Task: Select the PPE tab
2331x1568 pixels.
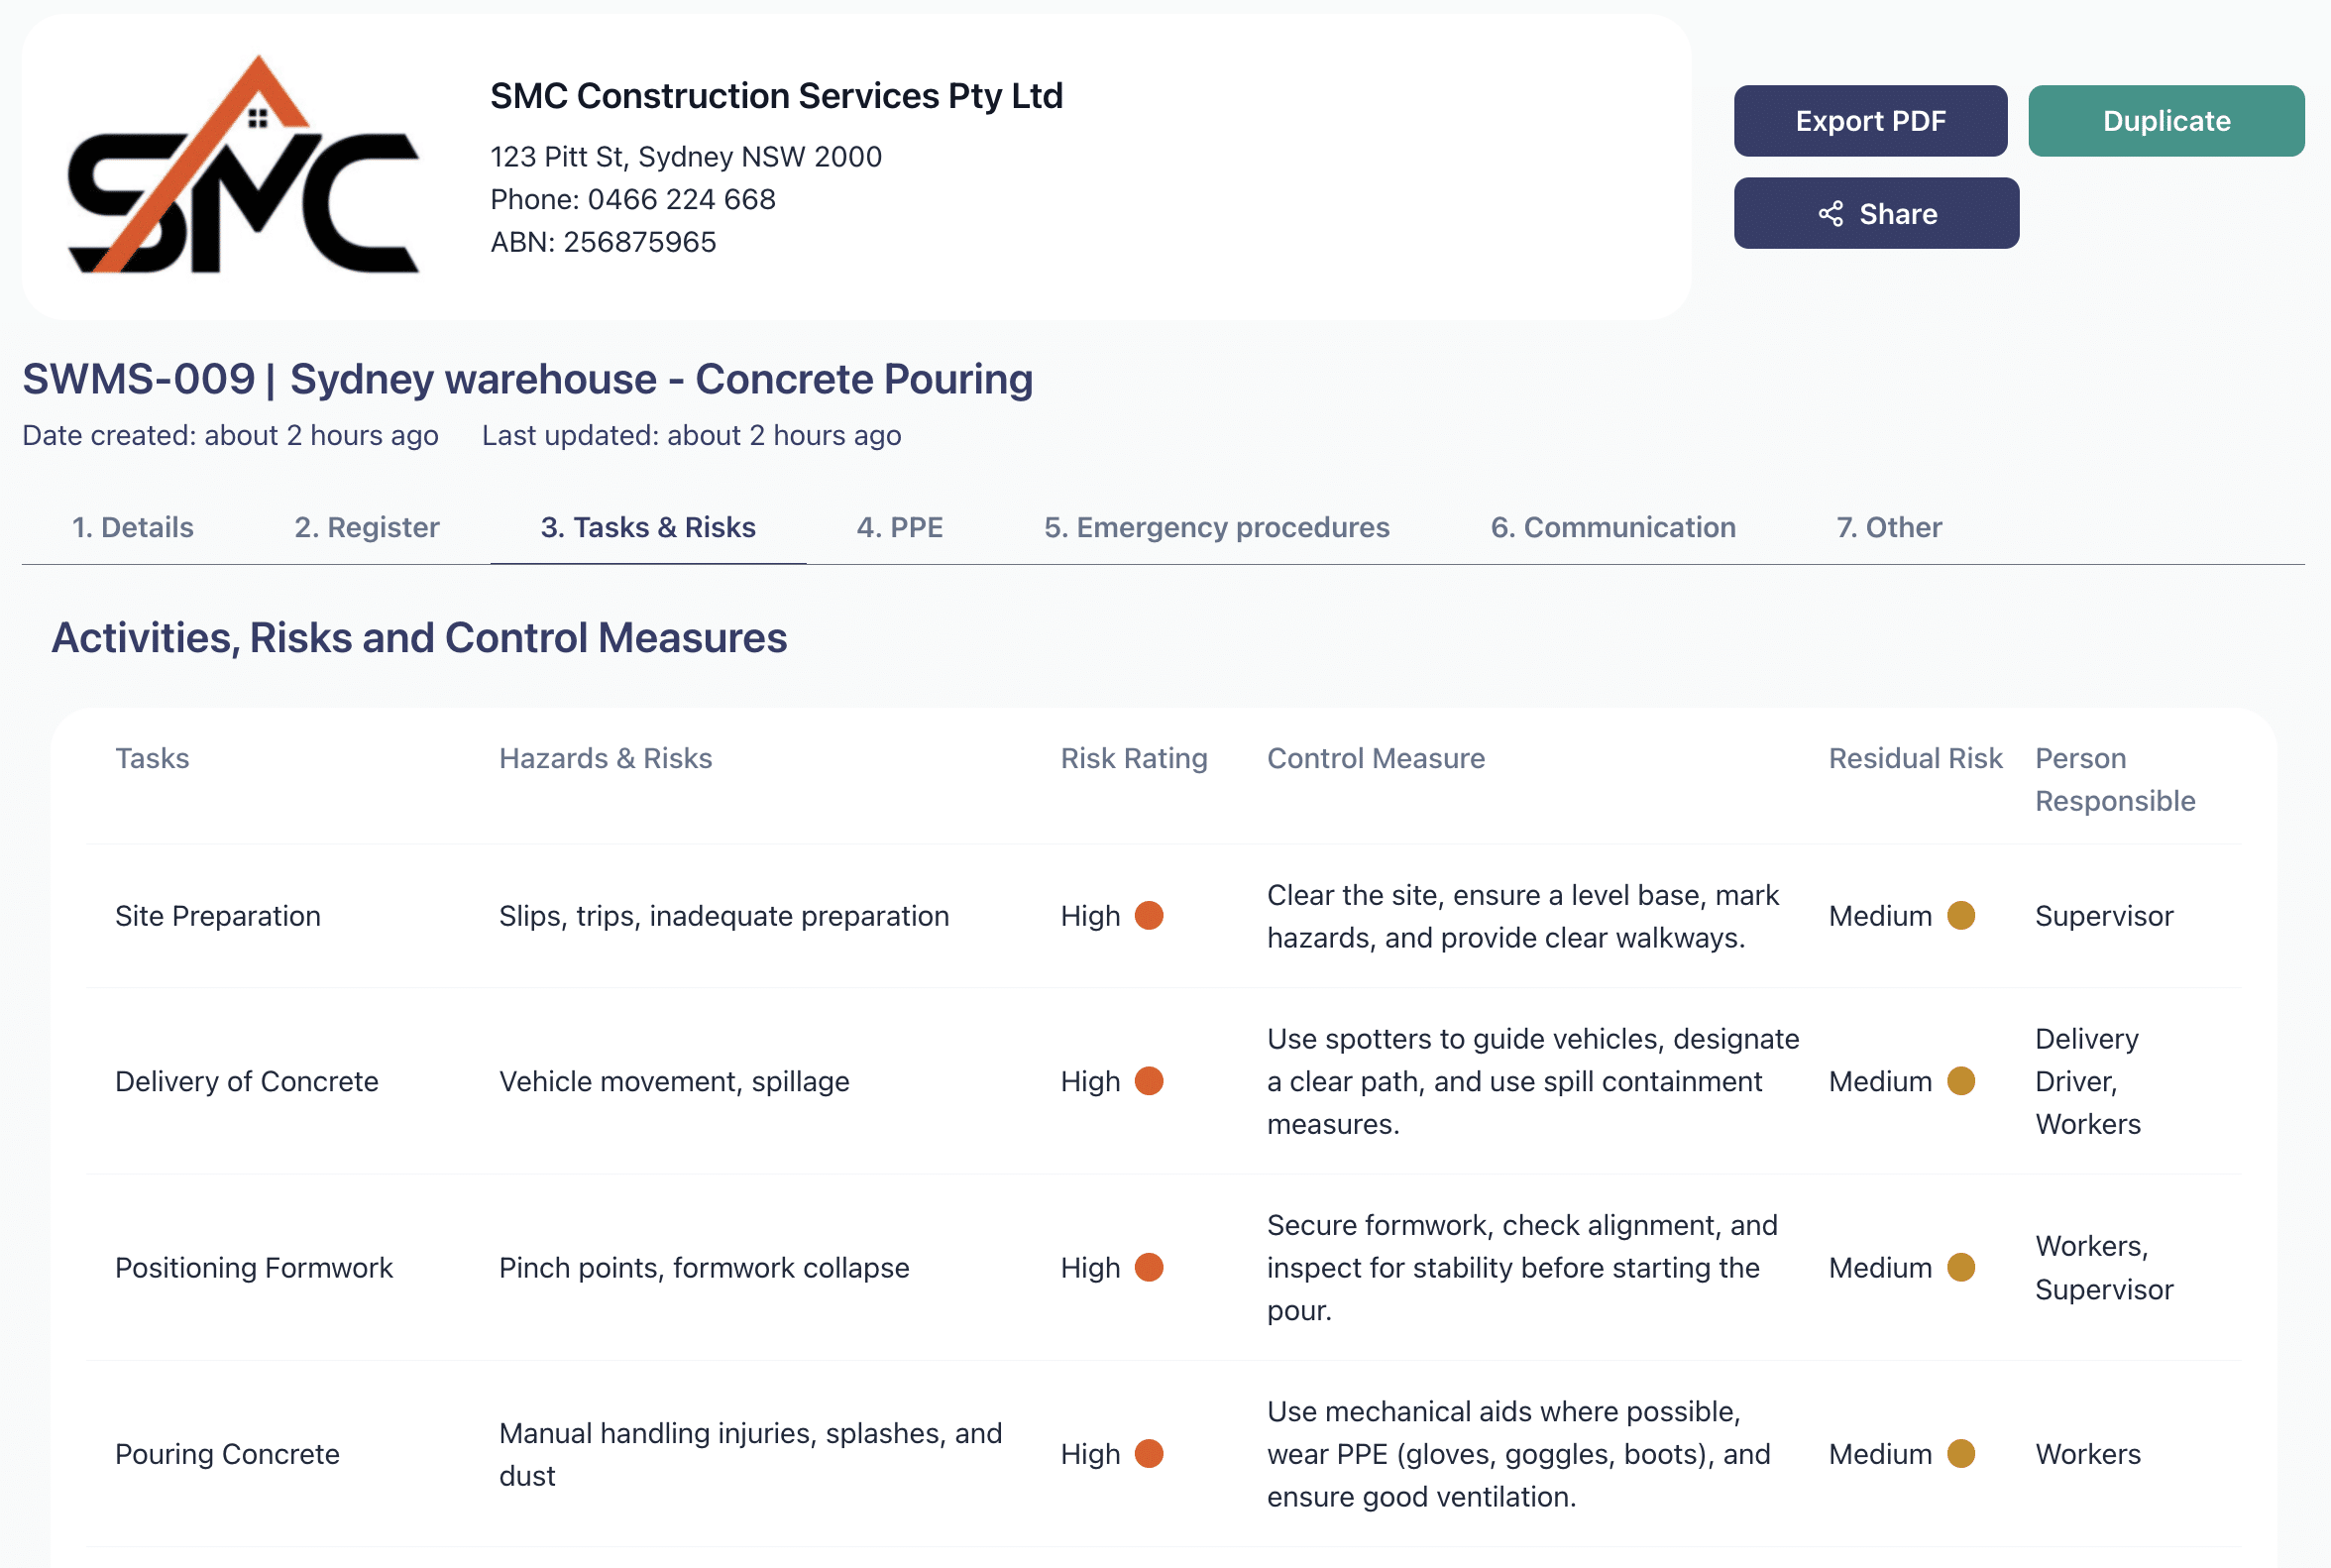Action: (x=898, y=527)
